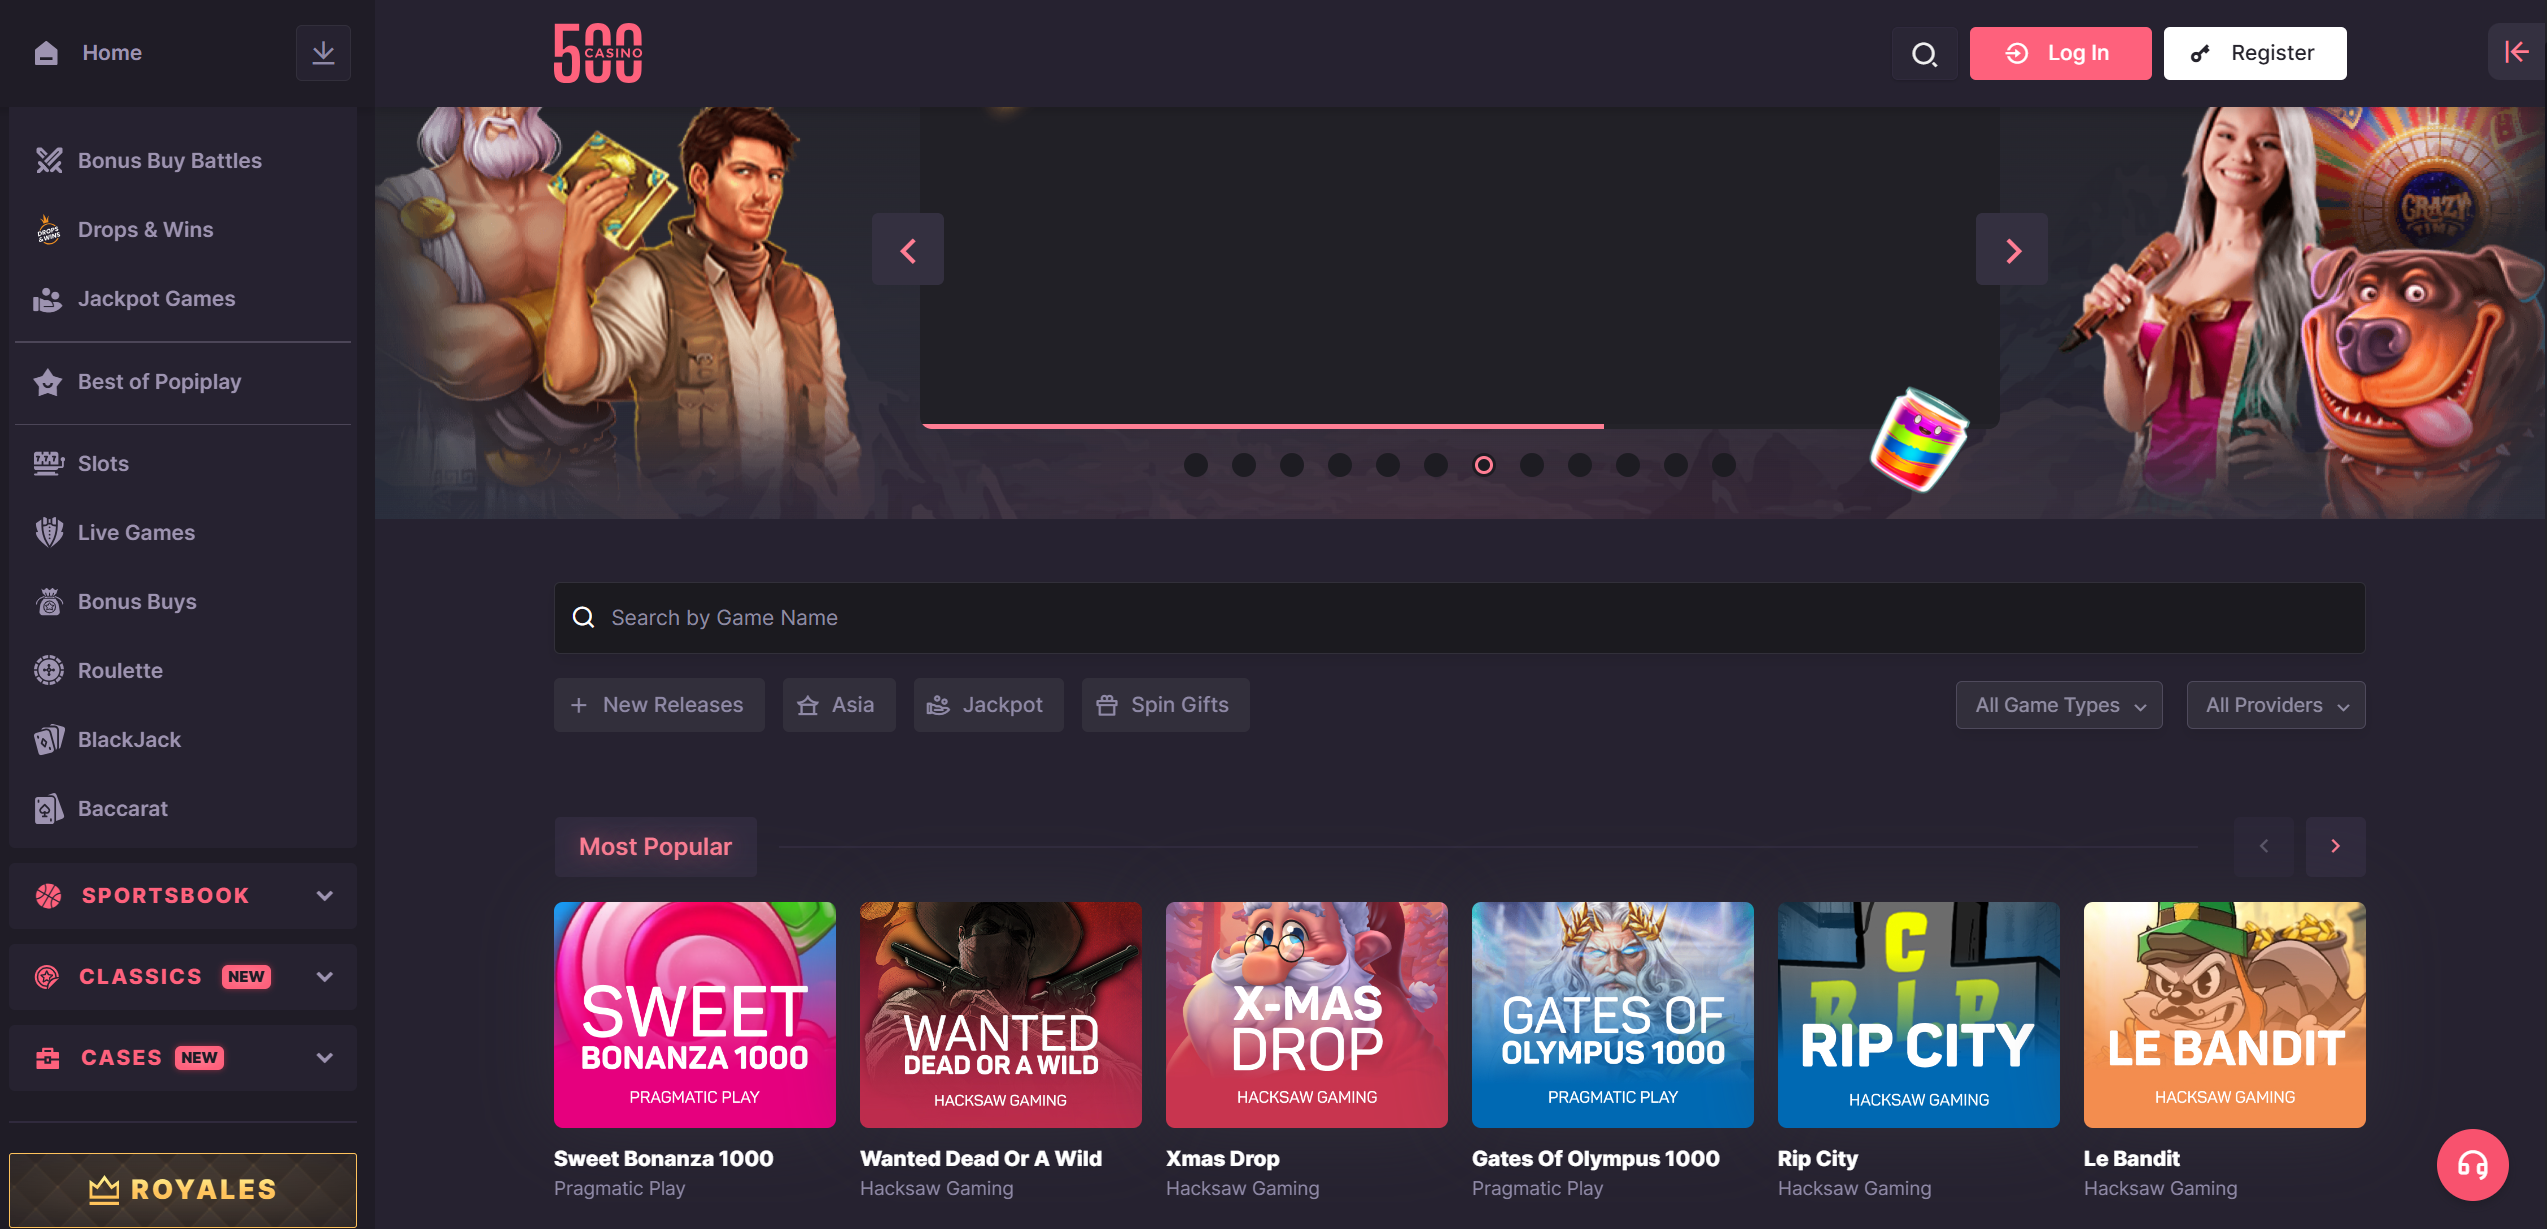Viewport: 2547px width, 1229px height.
Task: Expand the Sportsbook section chevron
Action: pyautogui.click(x=324, y=896)
